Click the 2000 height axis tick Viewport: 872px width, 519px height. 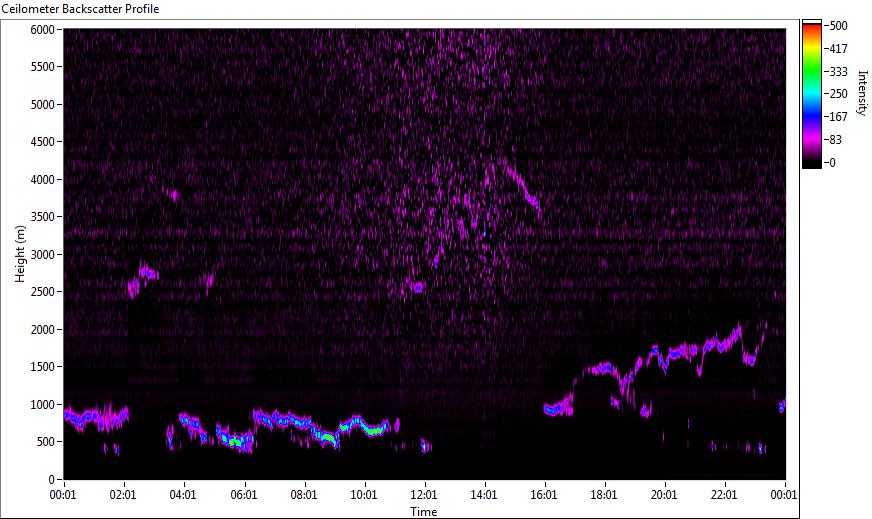coord(42,330)
